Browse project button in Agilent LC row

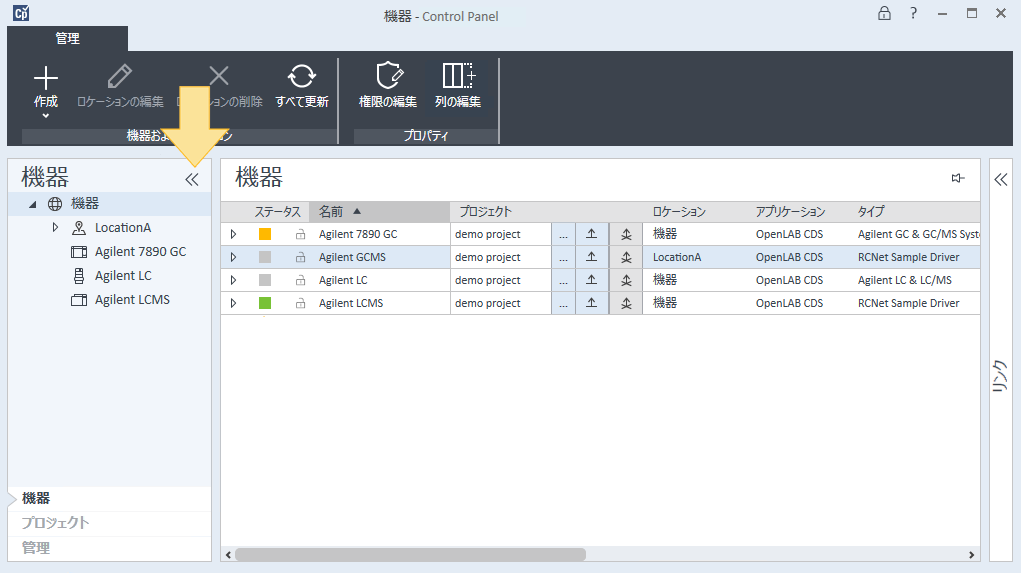563,280
